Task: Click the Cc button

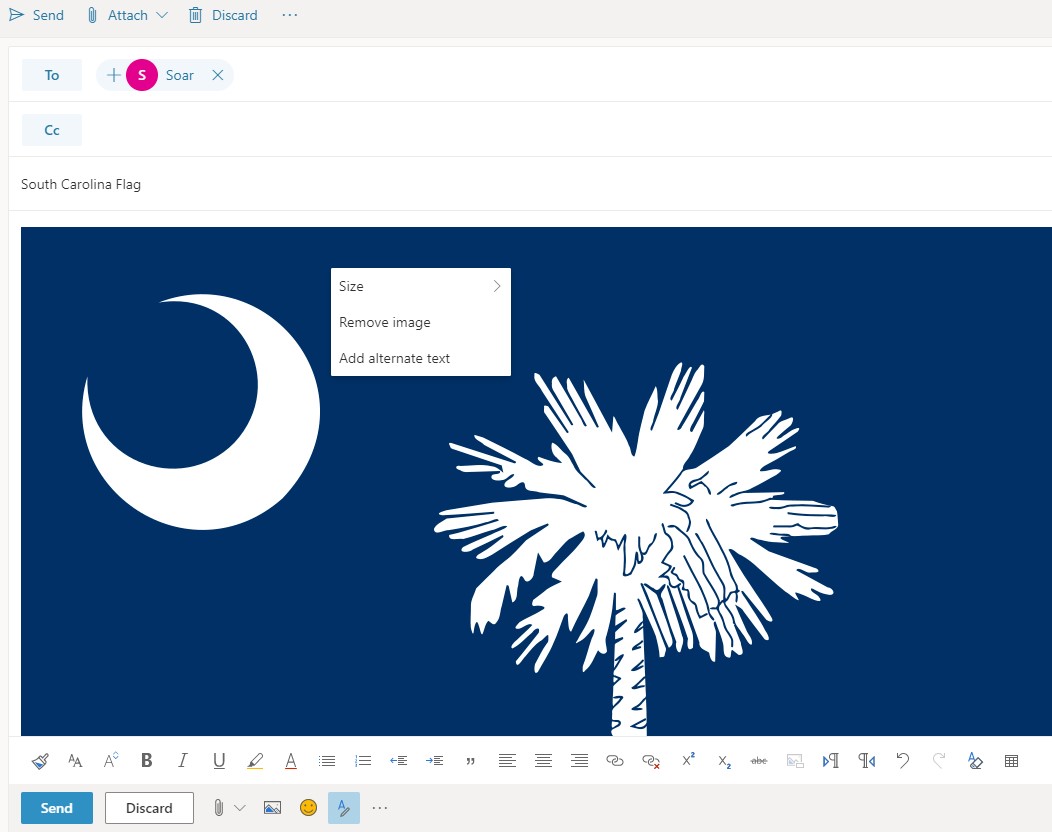Action: pyautogui.click(x=52, y=130)
